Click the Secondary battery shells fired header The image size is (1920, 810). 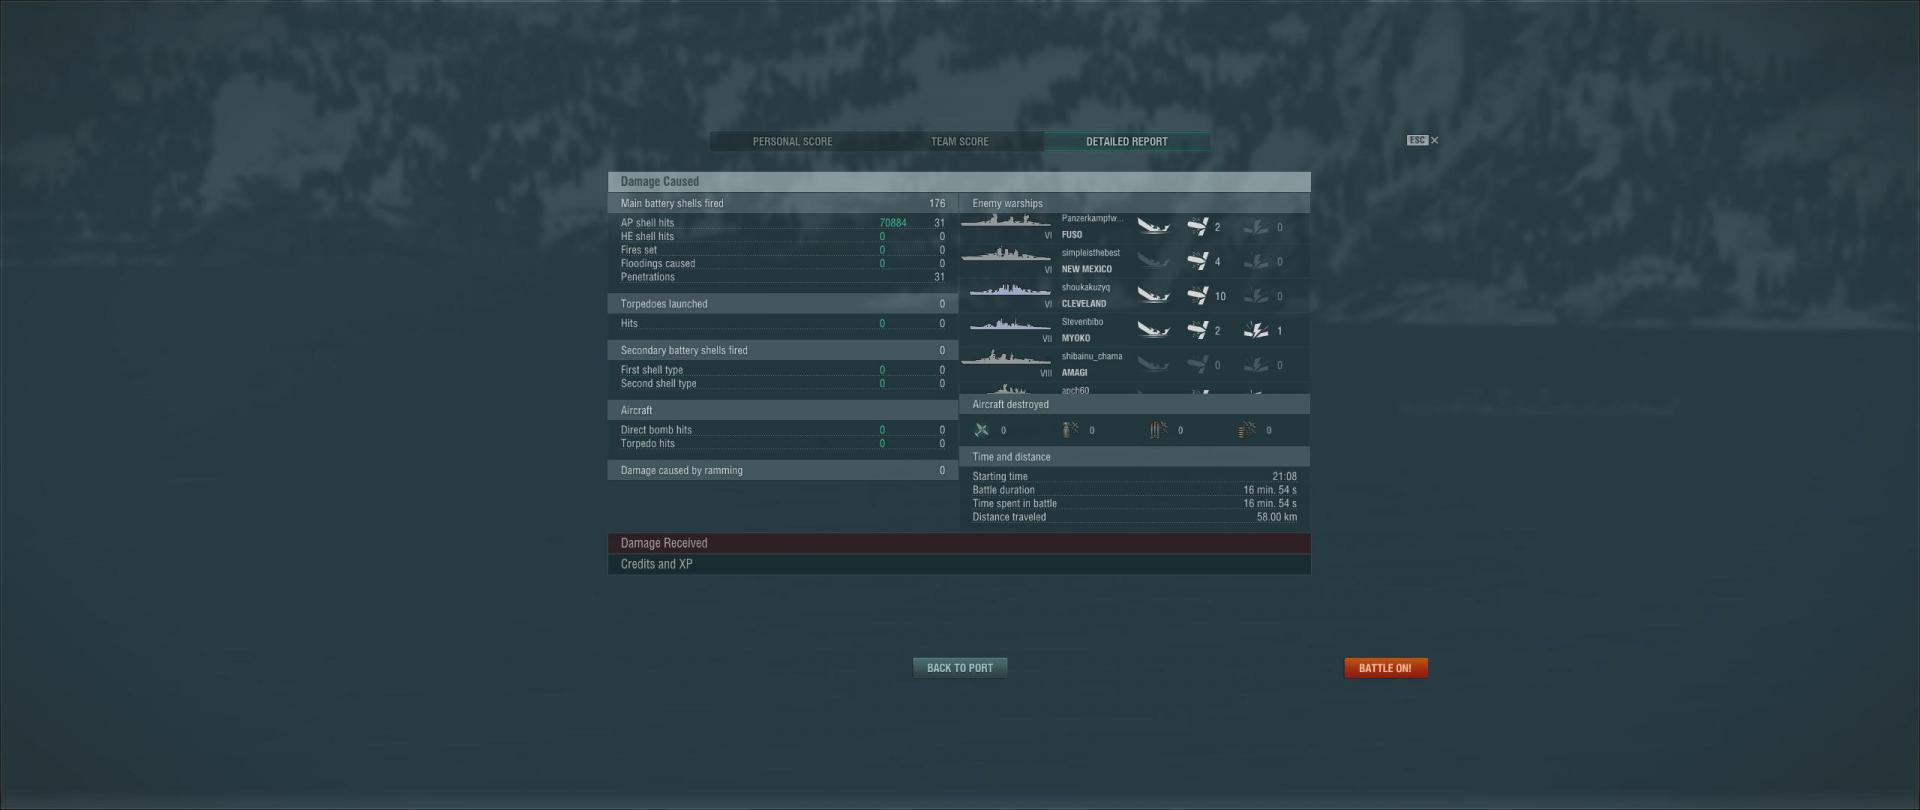point(783,350)
